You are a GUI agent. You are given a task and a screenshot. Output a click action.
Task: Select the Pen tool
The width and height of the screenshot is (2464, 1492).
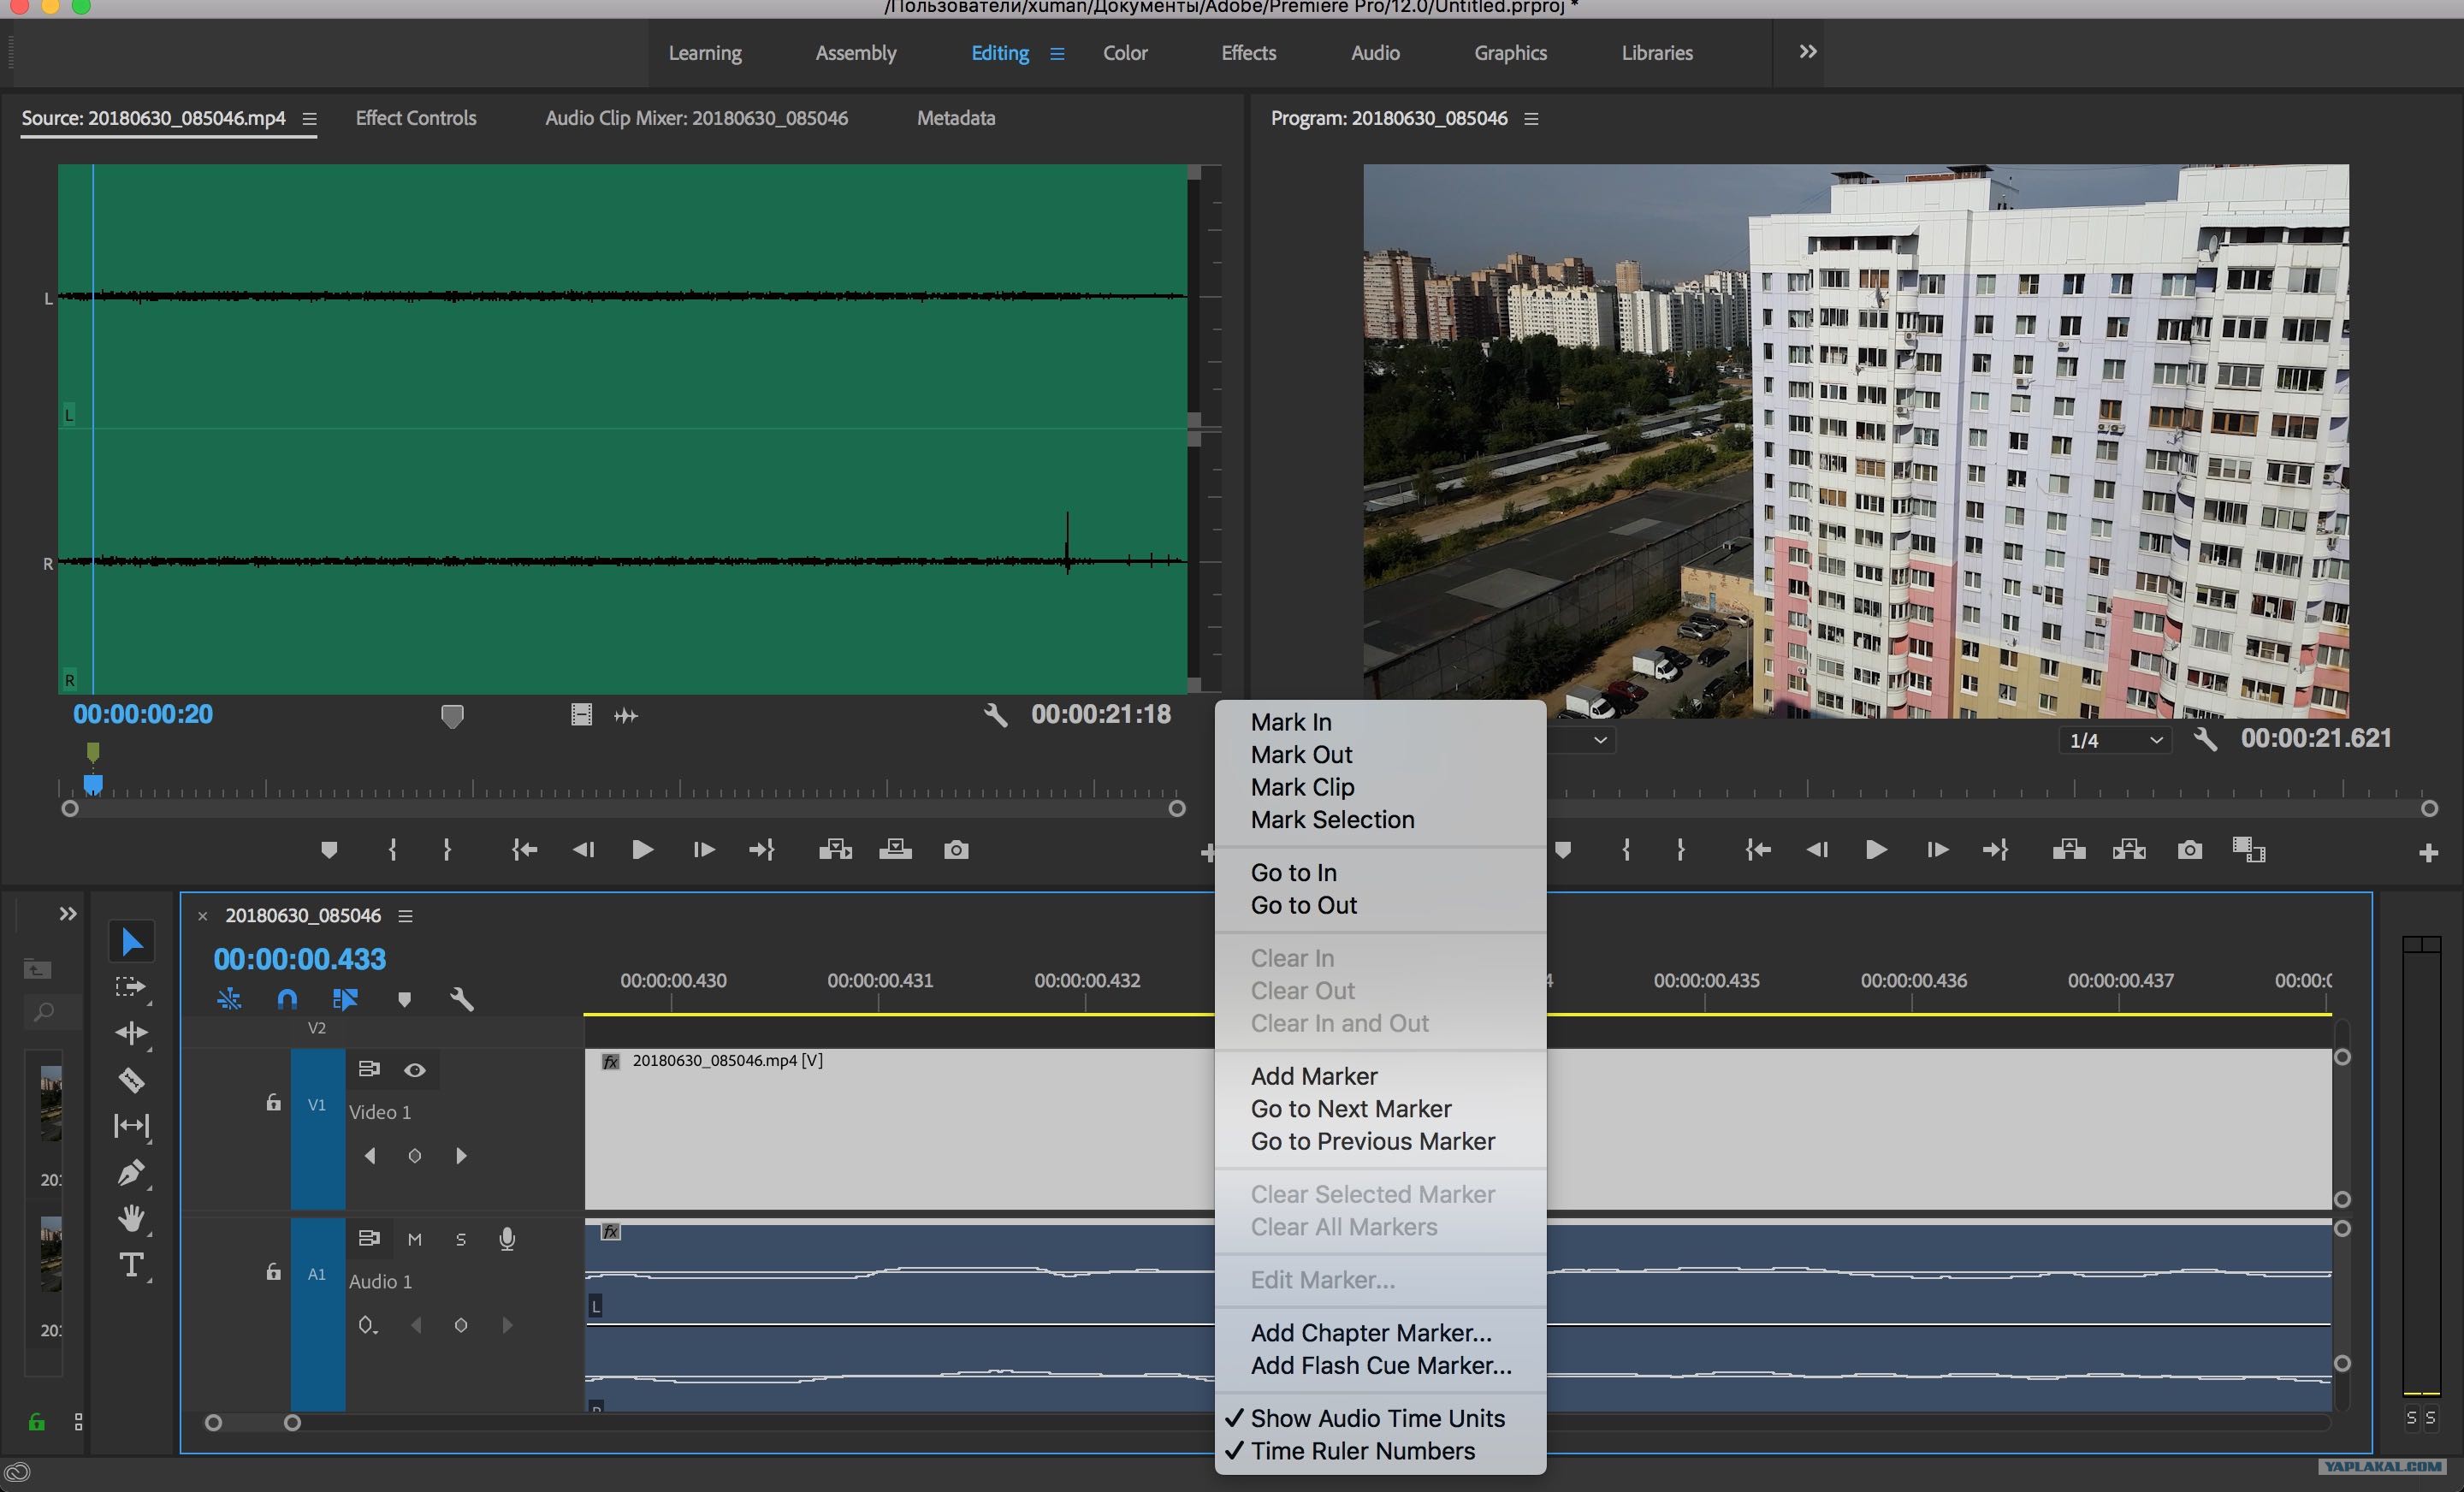pos(131,1172)
